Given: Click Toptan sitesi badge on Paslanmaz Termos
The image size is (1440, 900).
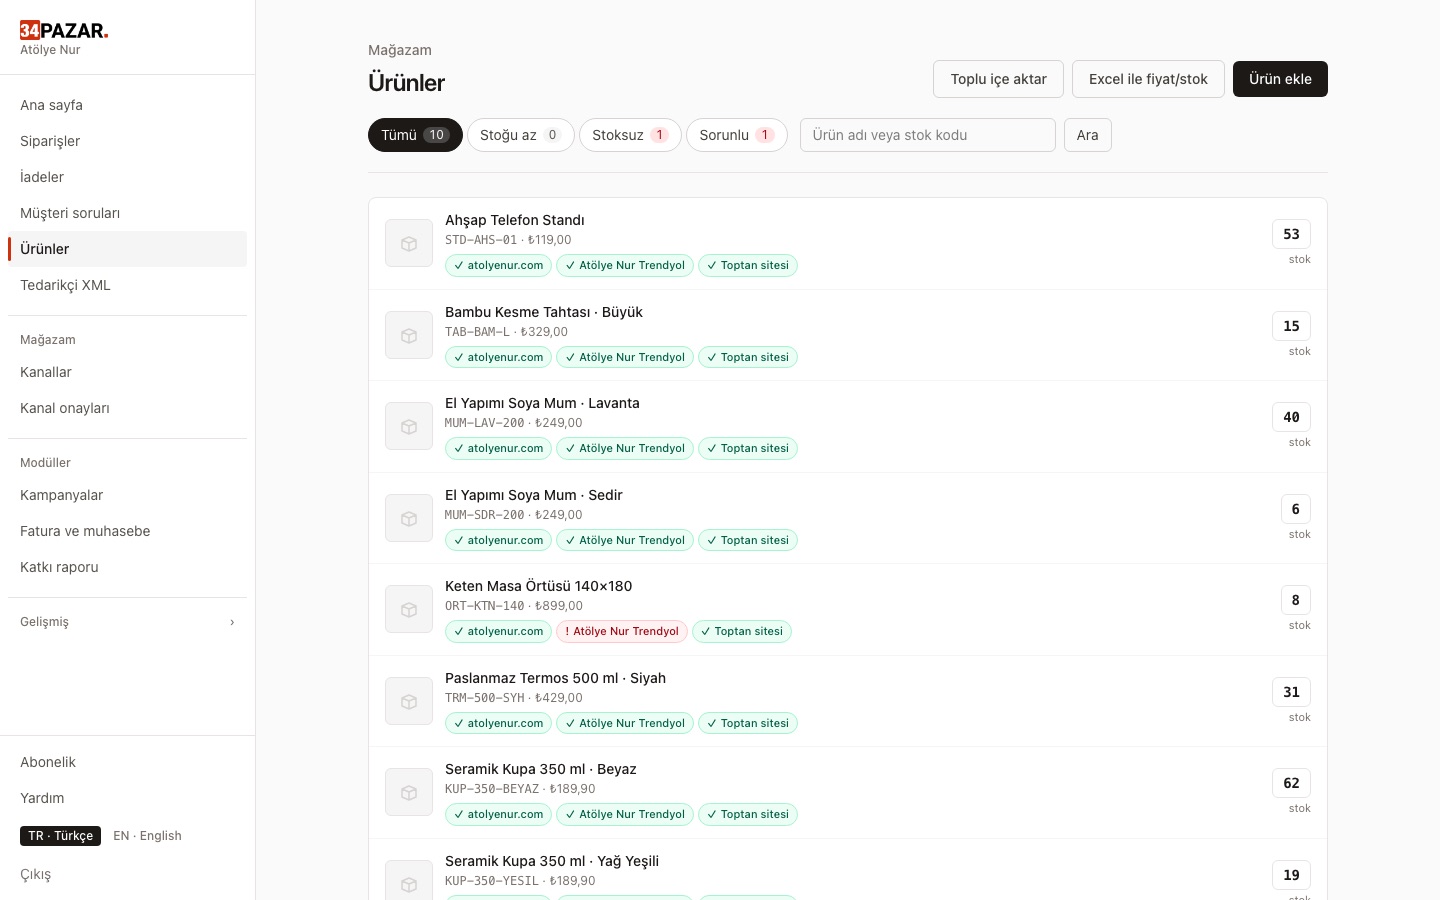Looking at the screenshot, I should [x=748, y=723].
